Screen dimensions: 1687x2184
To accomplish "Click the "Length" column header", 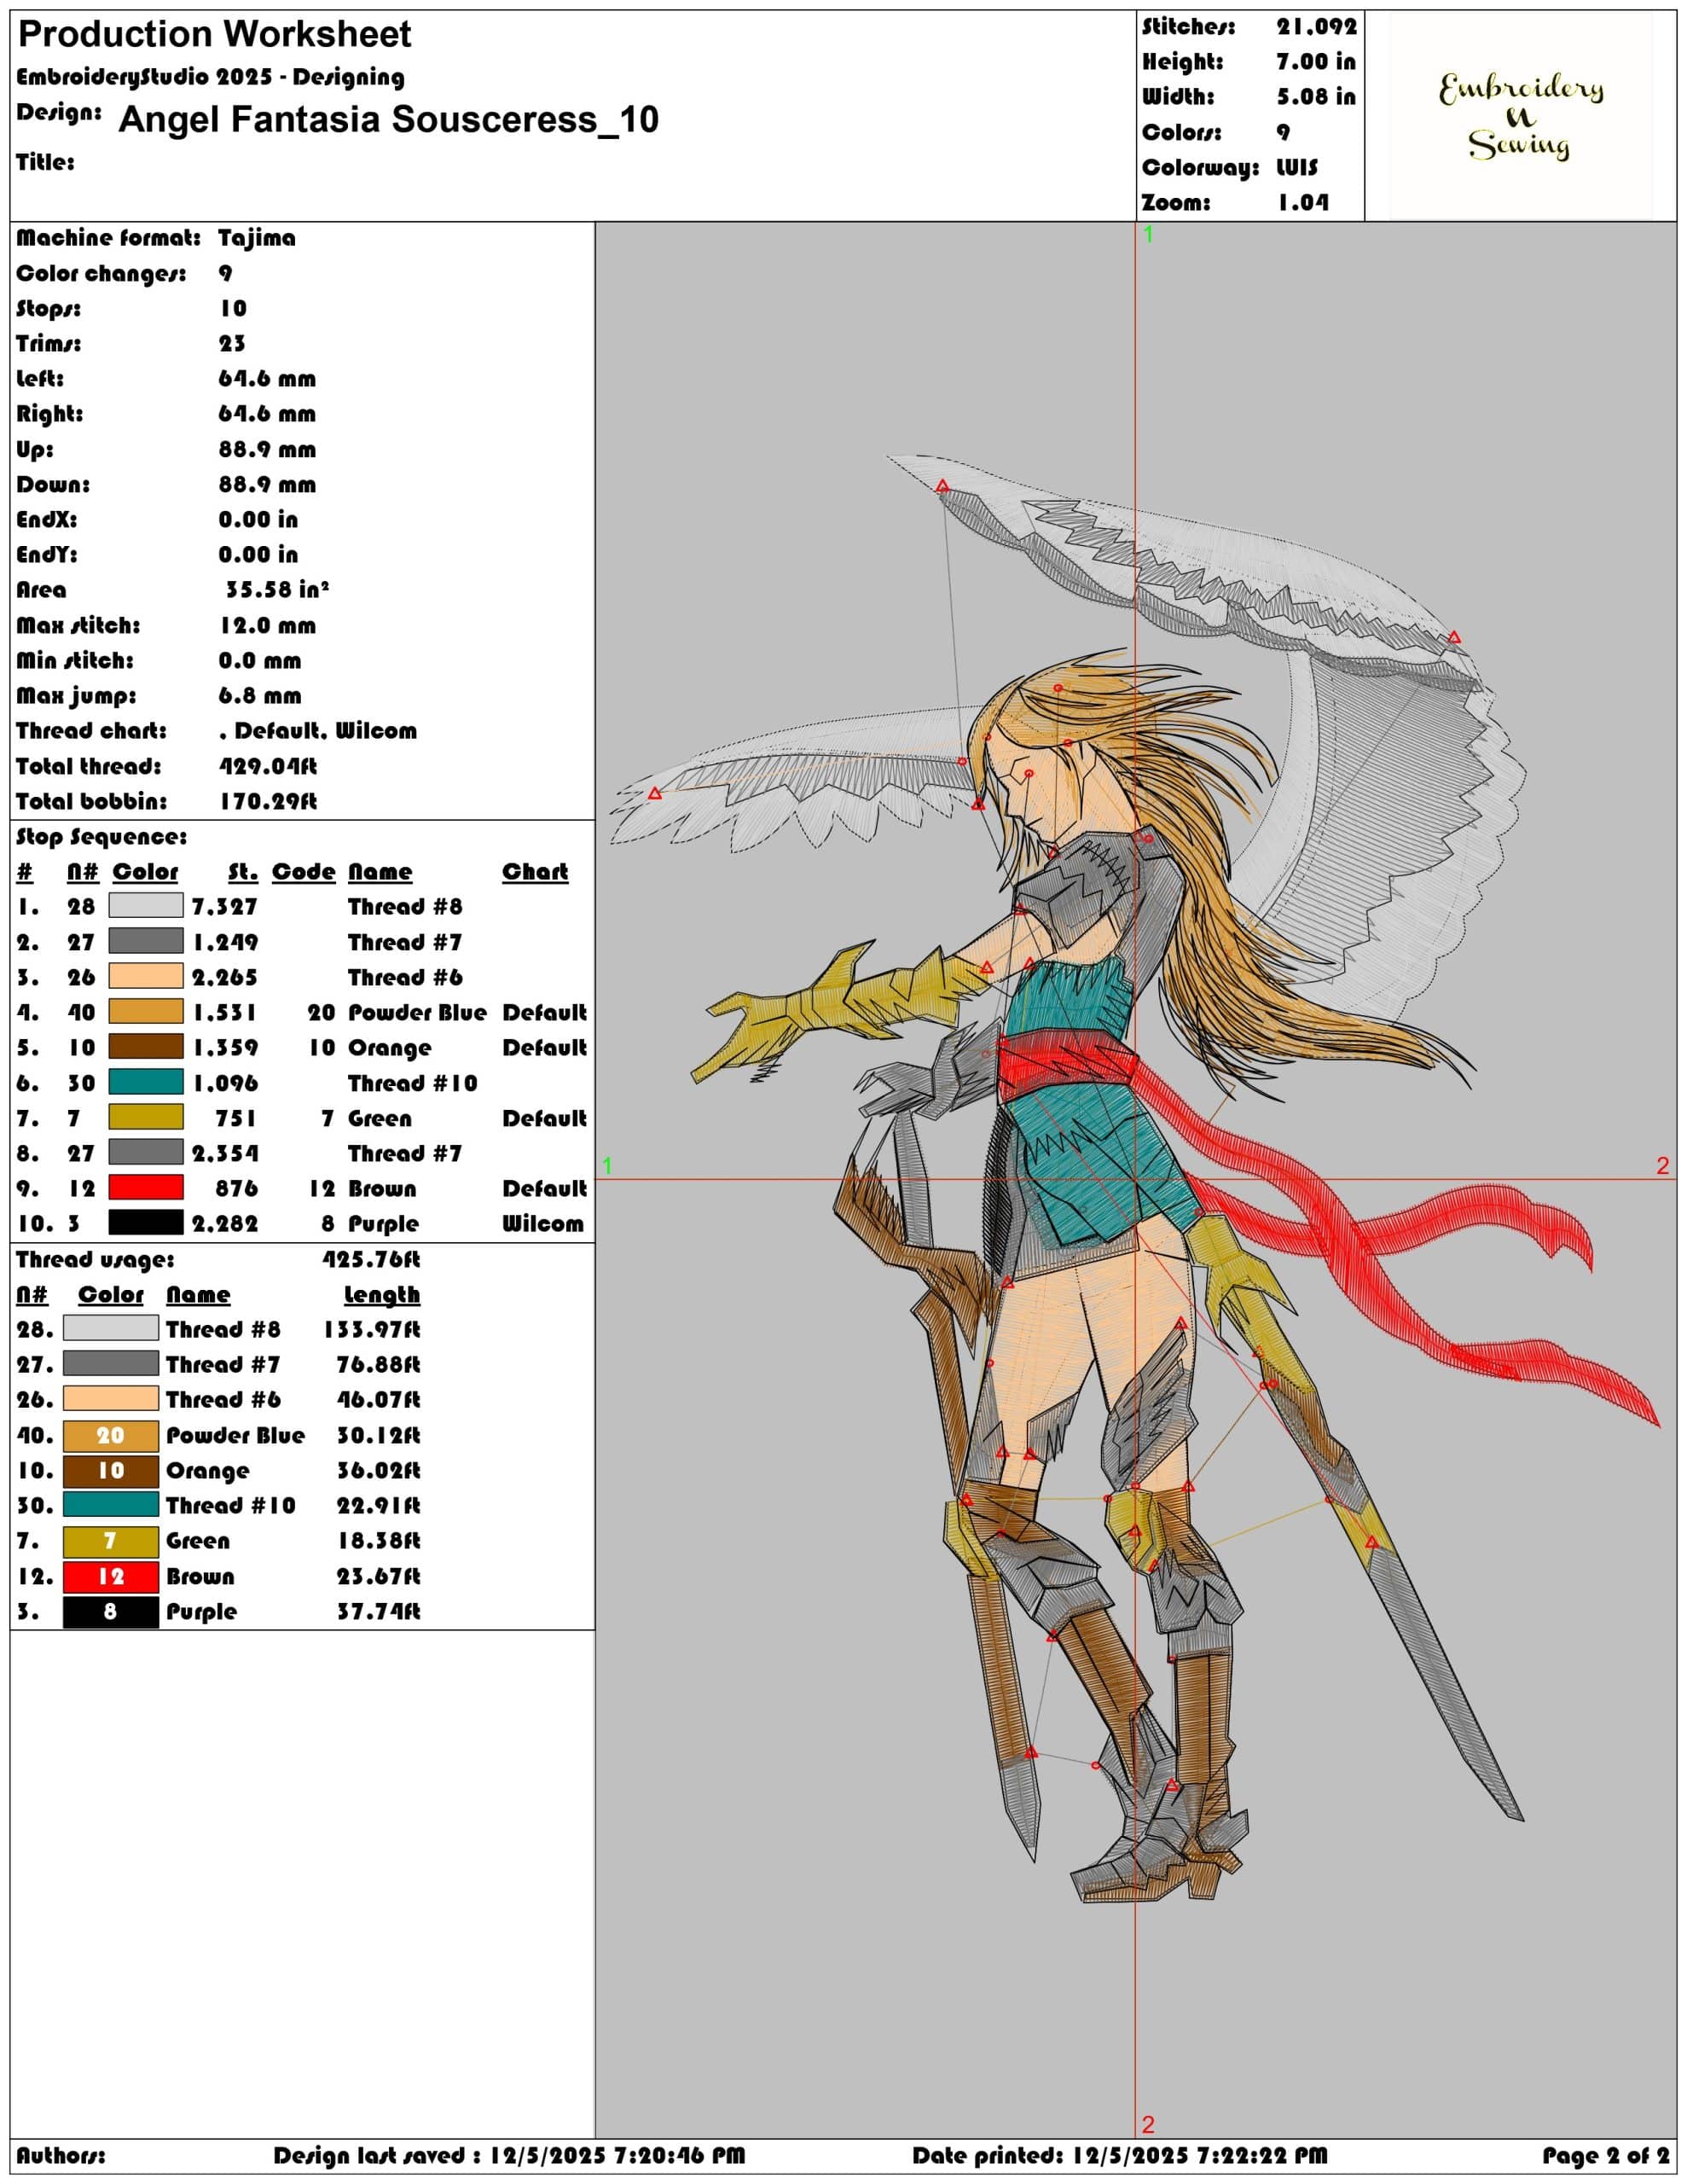I will click(382, 1294).
